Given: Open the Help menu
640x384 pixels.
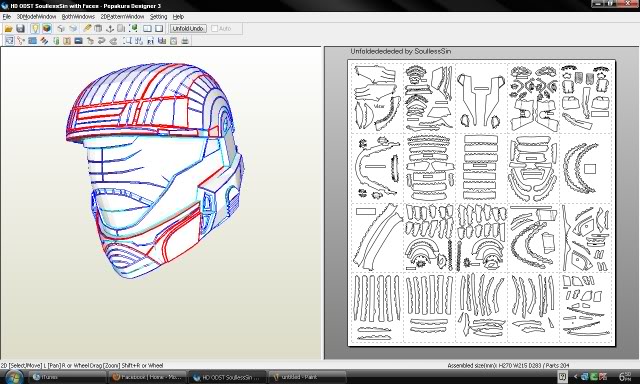Looking at the screenshot, I should click(178, 17).
